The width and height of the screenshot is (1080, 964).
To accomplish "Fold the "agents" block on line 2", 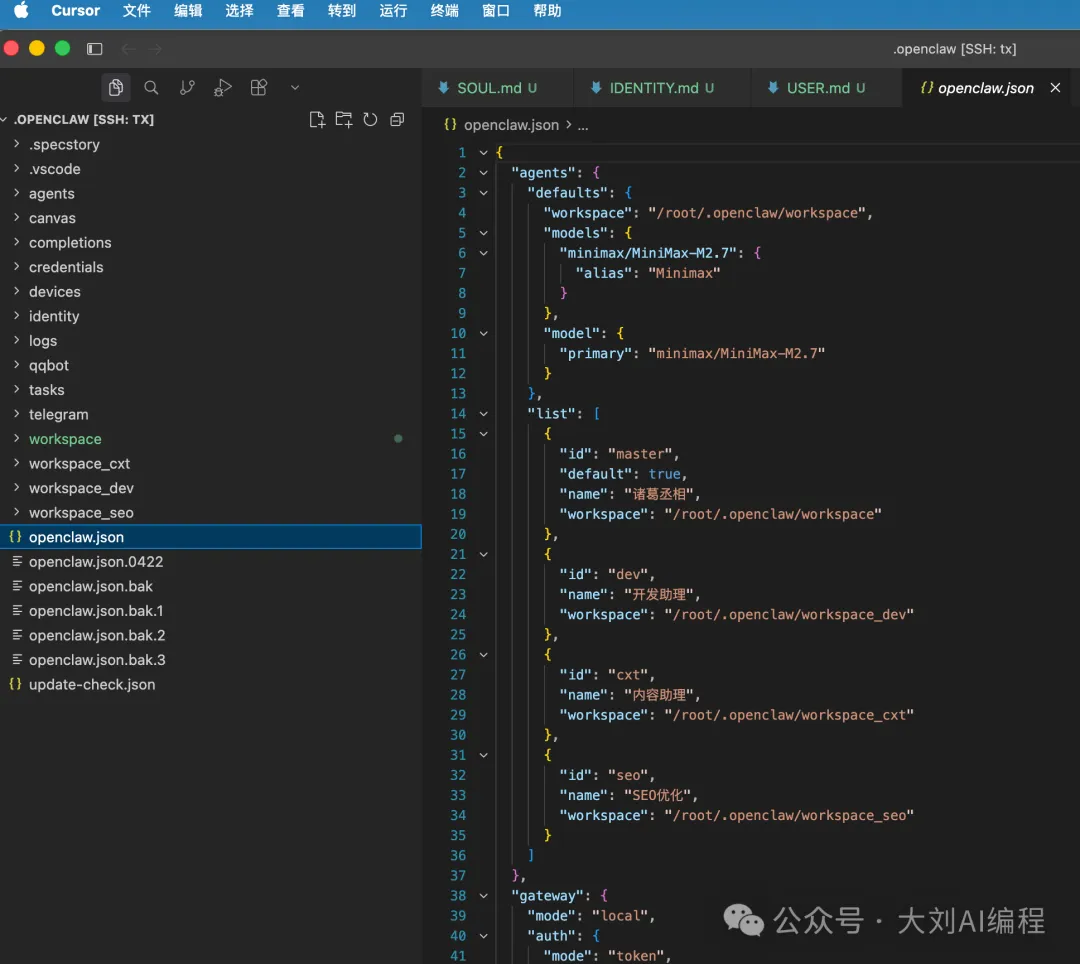I will [x=484, y=173].
